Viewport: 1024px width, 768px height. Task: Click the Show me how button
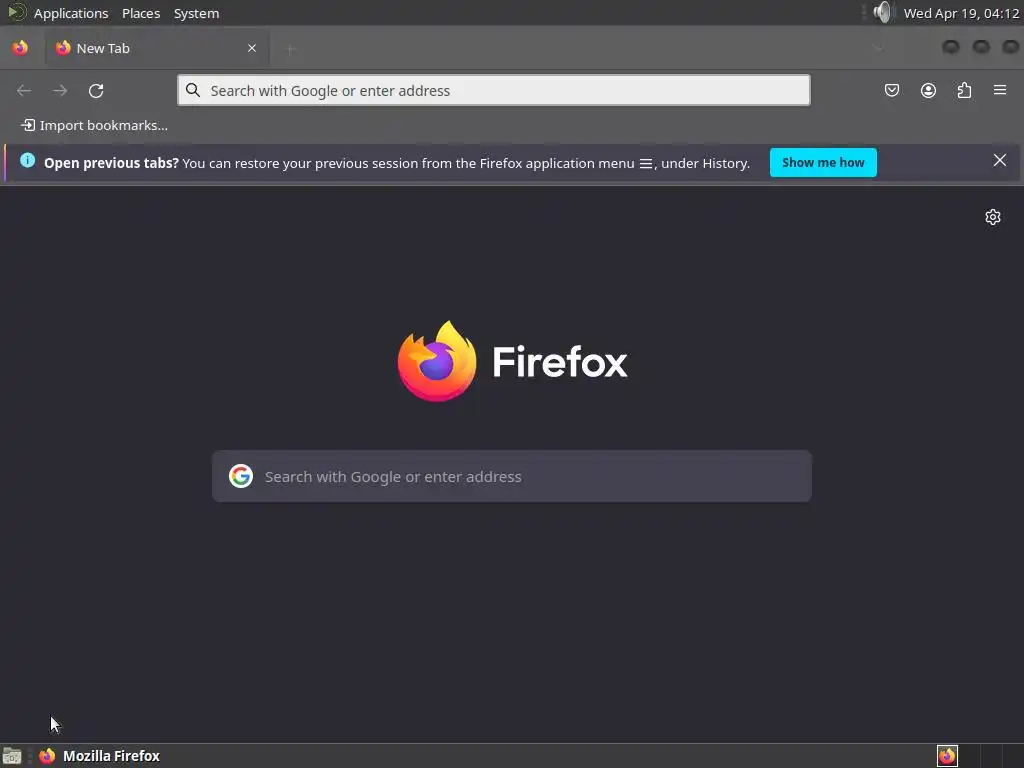click(x=823, y=163)
